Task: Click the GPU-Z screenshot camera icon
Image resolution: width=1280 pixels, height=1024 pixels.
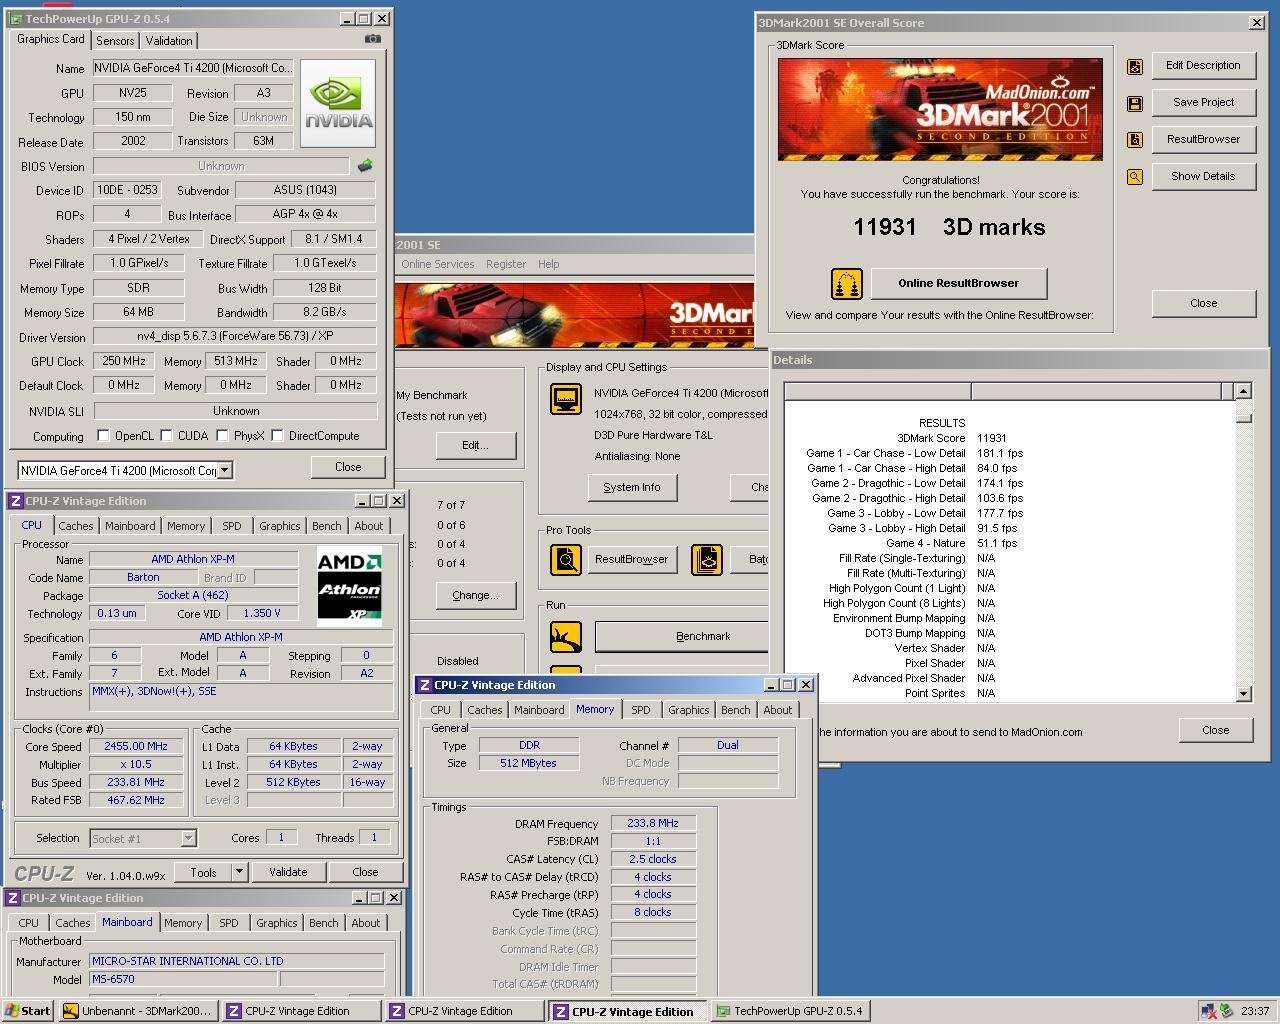Action: (x=372, y=39)
